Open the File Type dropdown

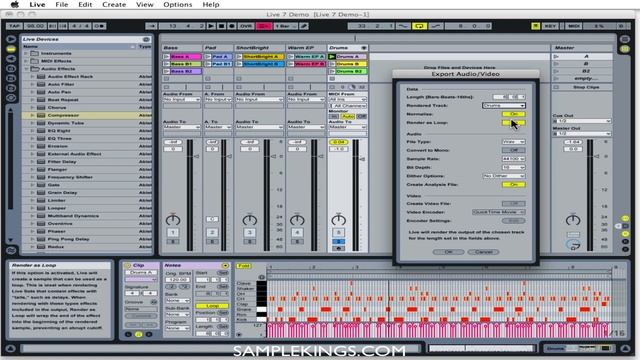tap(513, 142)
